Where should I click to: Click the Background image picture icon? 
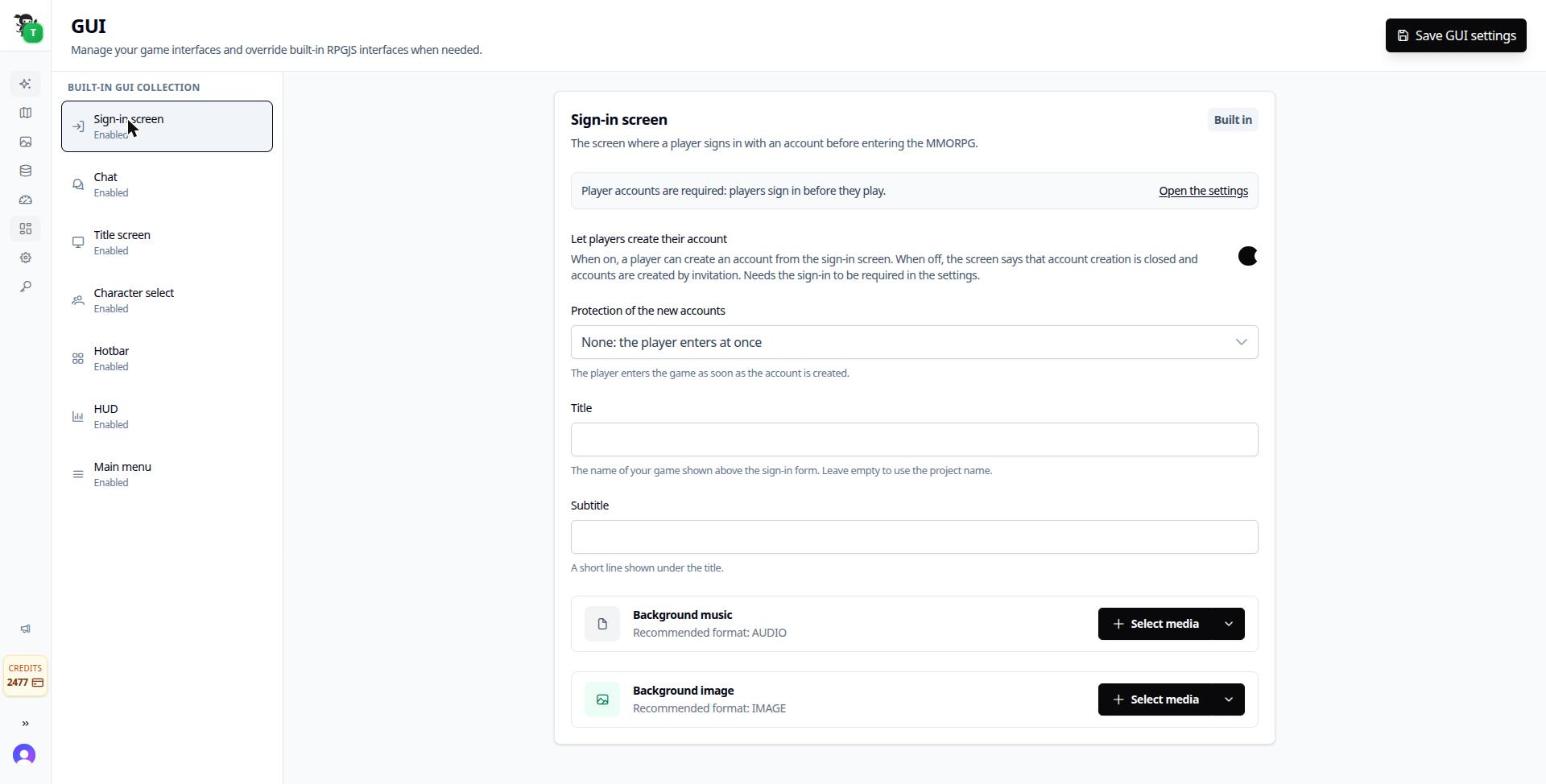tap(602, 700)
